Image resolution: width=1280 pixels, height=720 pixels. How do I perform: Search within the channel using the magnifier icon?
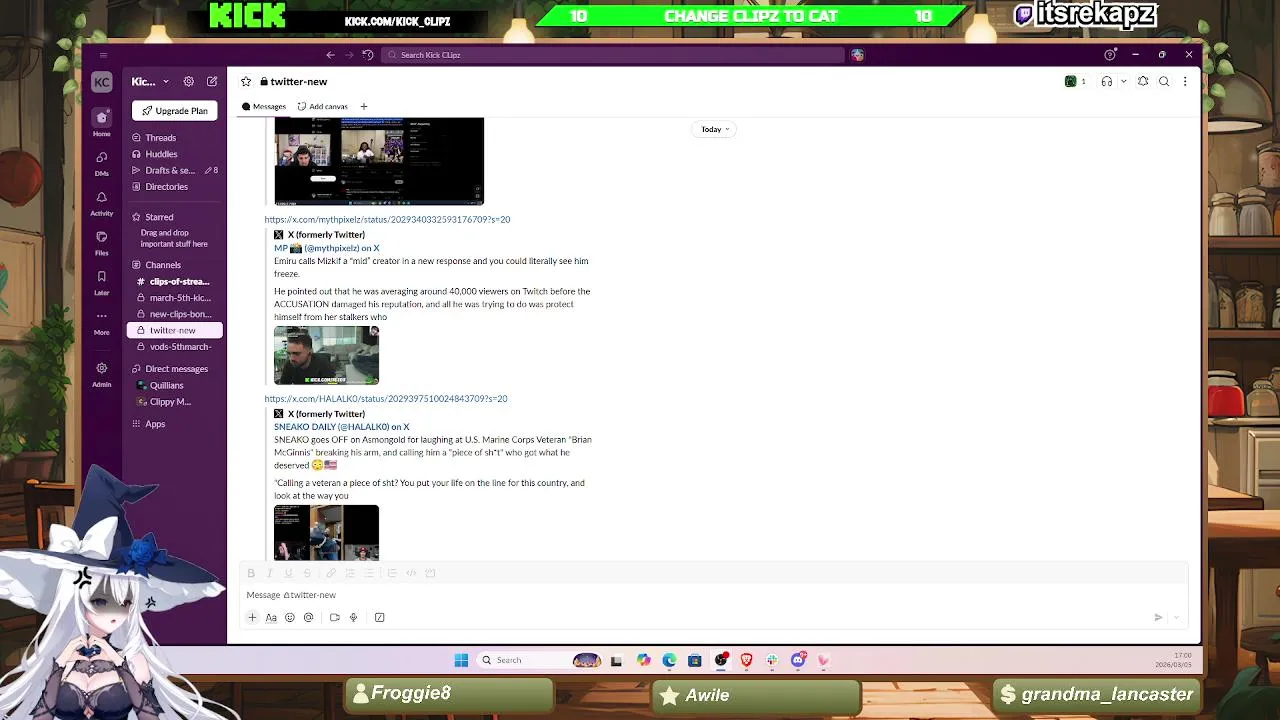[x=1164, y=82]
